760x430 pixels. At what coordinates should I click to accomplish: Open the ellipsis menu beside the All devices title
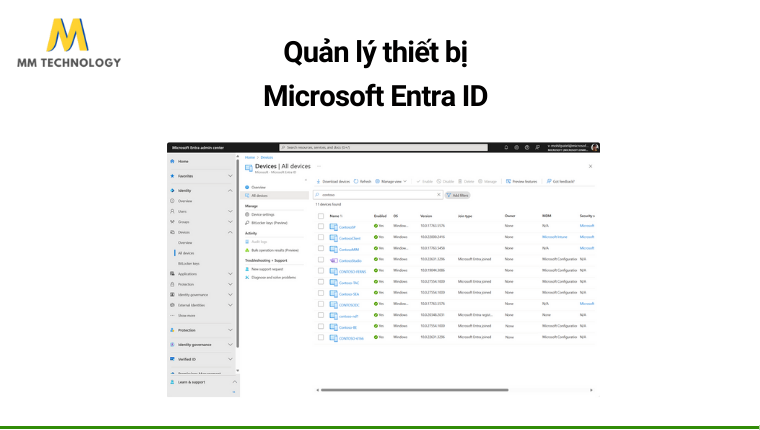pyautogui.click(x=319, y=166)
